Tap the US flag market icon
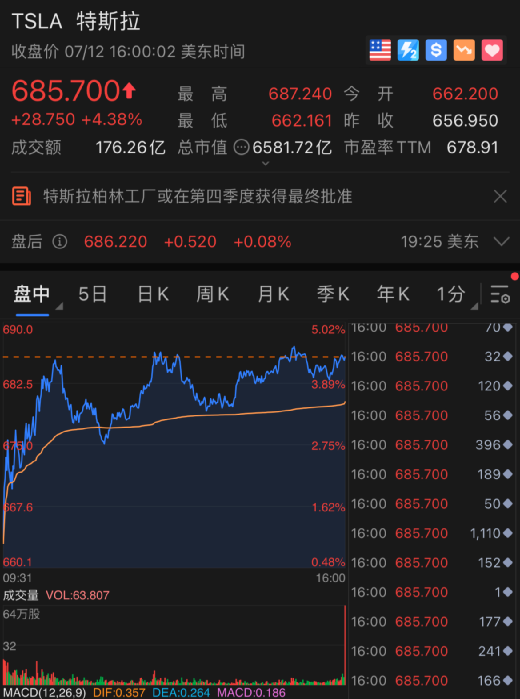520x699 pixels. (x=380, y=50)
